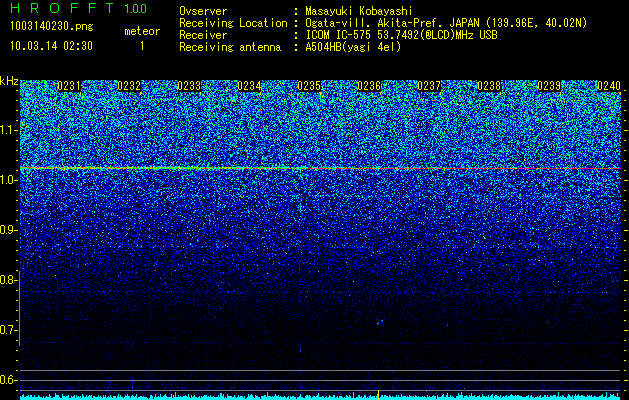Click the 0233 time marker

coord(189,86)
